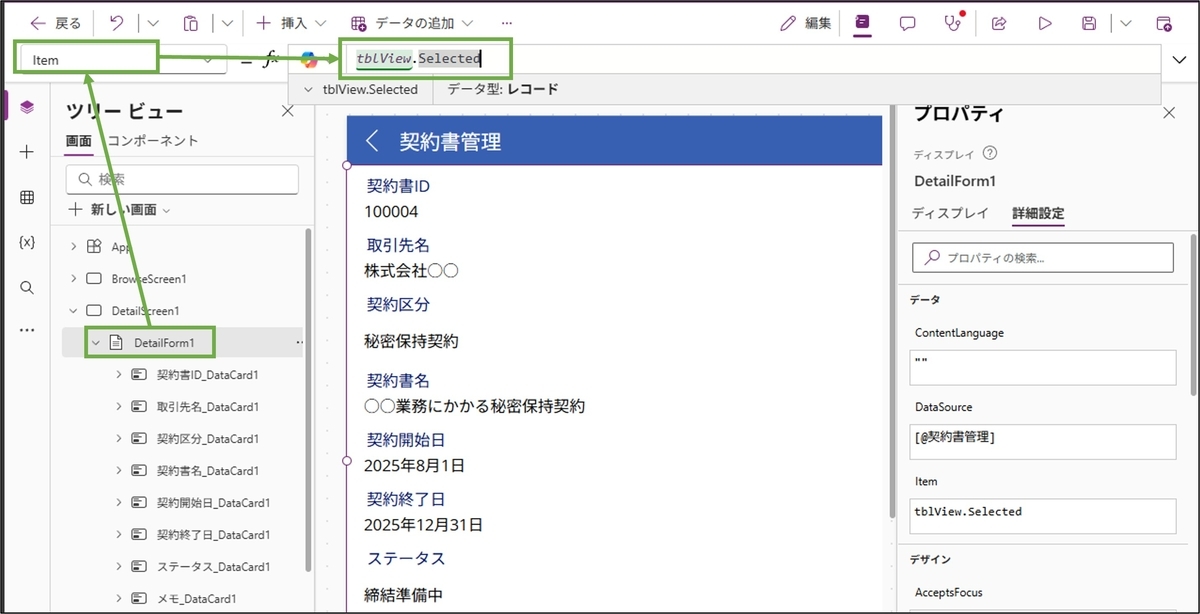This screenshot has width=1200, height=614.
Task: Click the help icon beside ディスプレイ
Action: coord(990,153)
